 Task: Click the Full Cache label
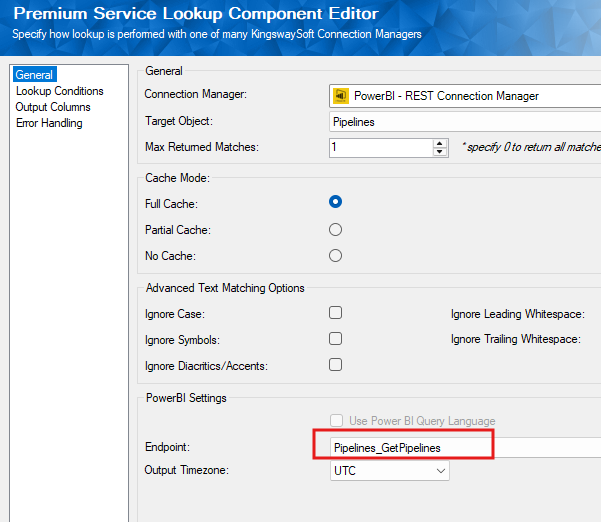coord(171,204)
